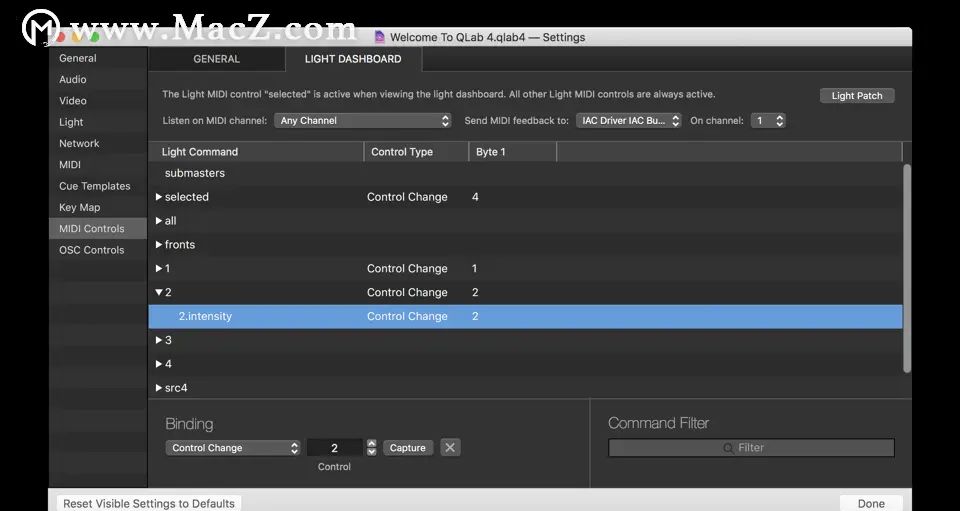The height and width of the screenshot is (511, 960).
Task: Select the 2.intensity row
Action: [525, 316]
